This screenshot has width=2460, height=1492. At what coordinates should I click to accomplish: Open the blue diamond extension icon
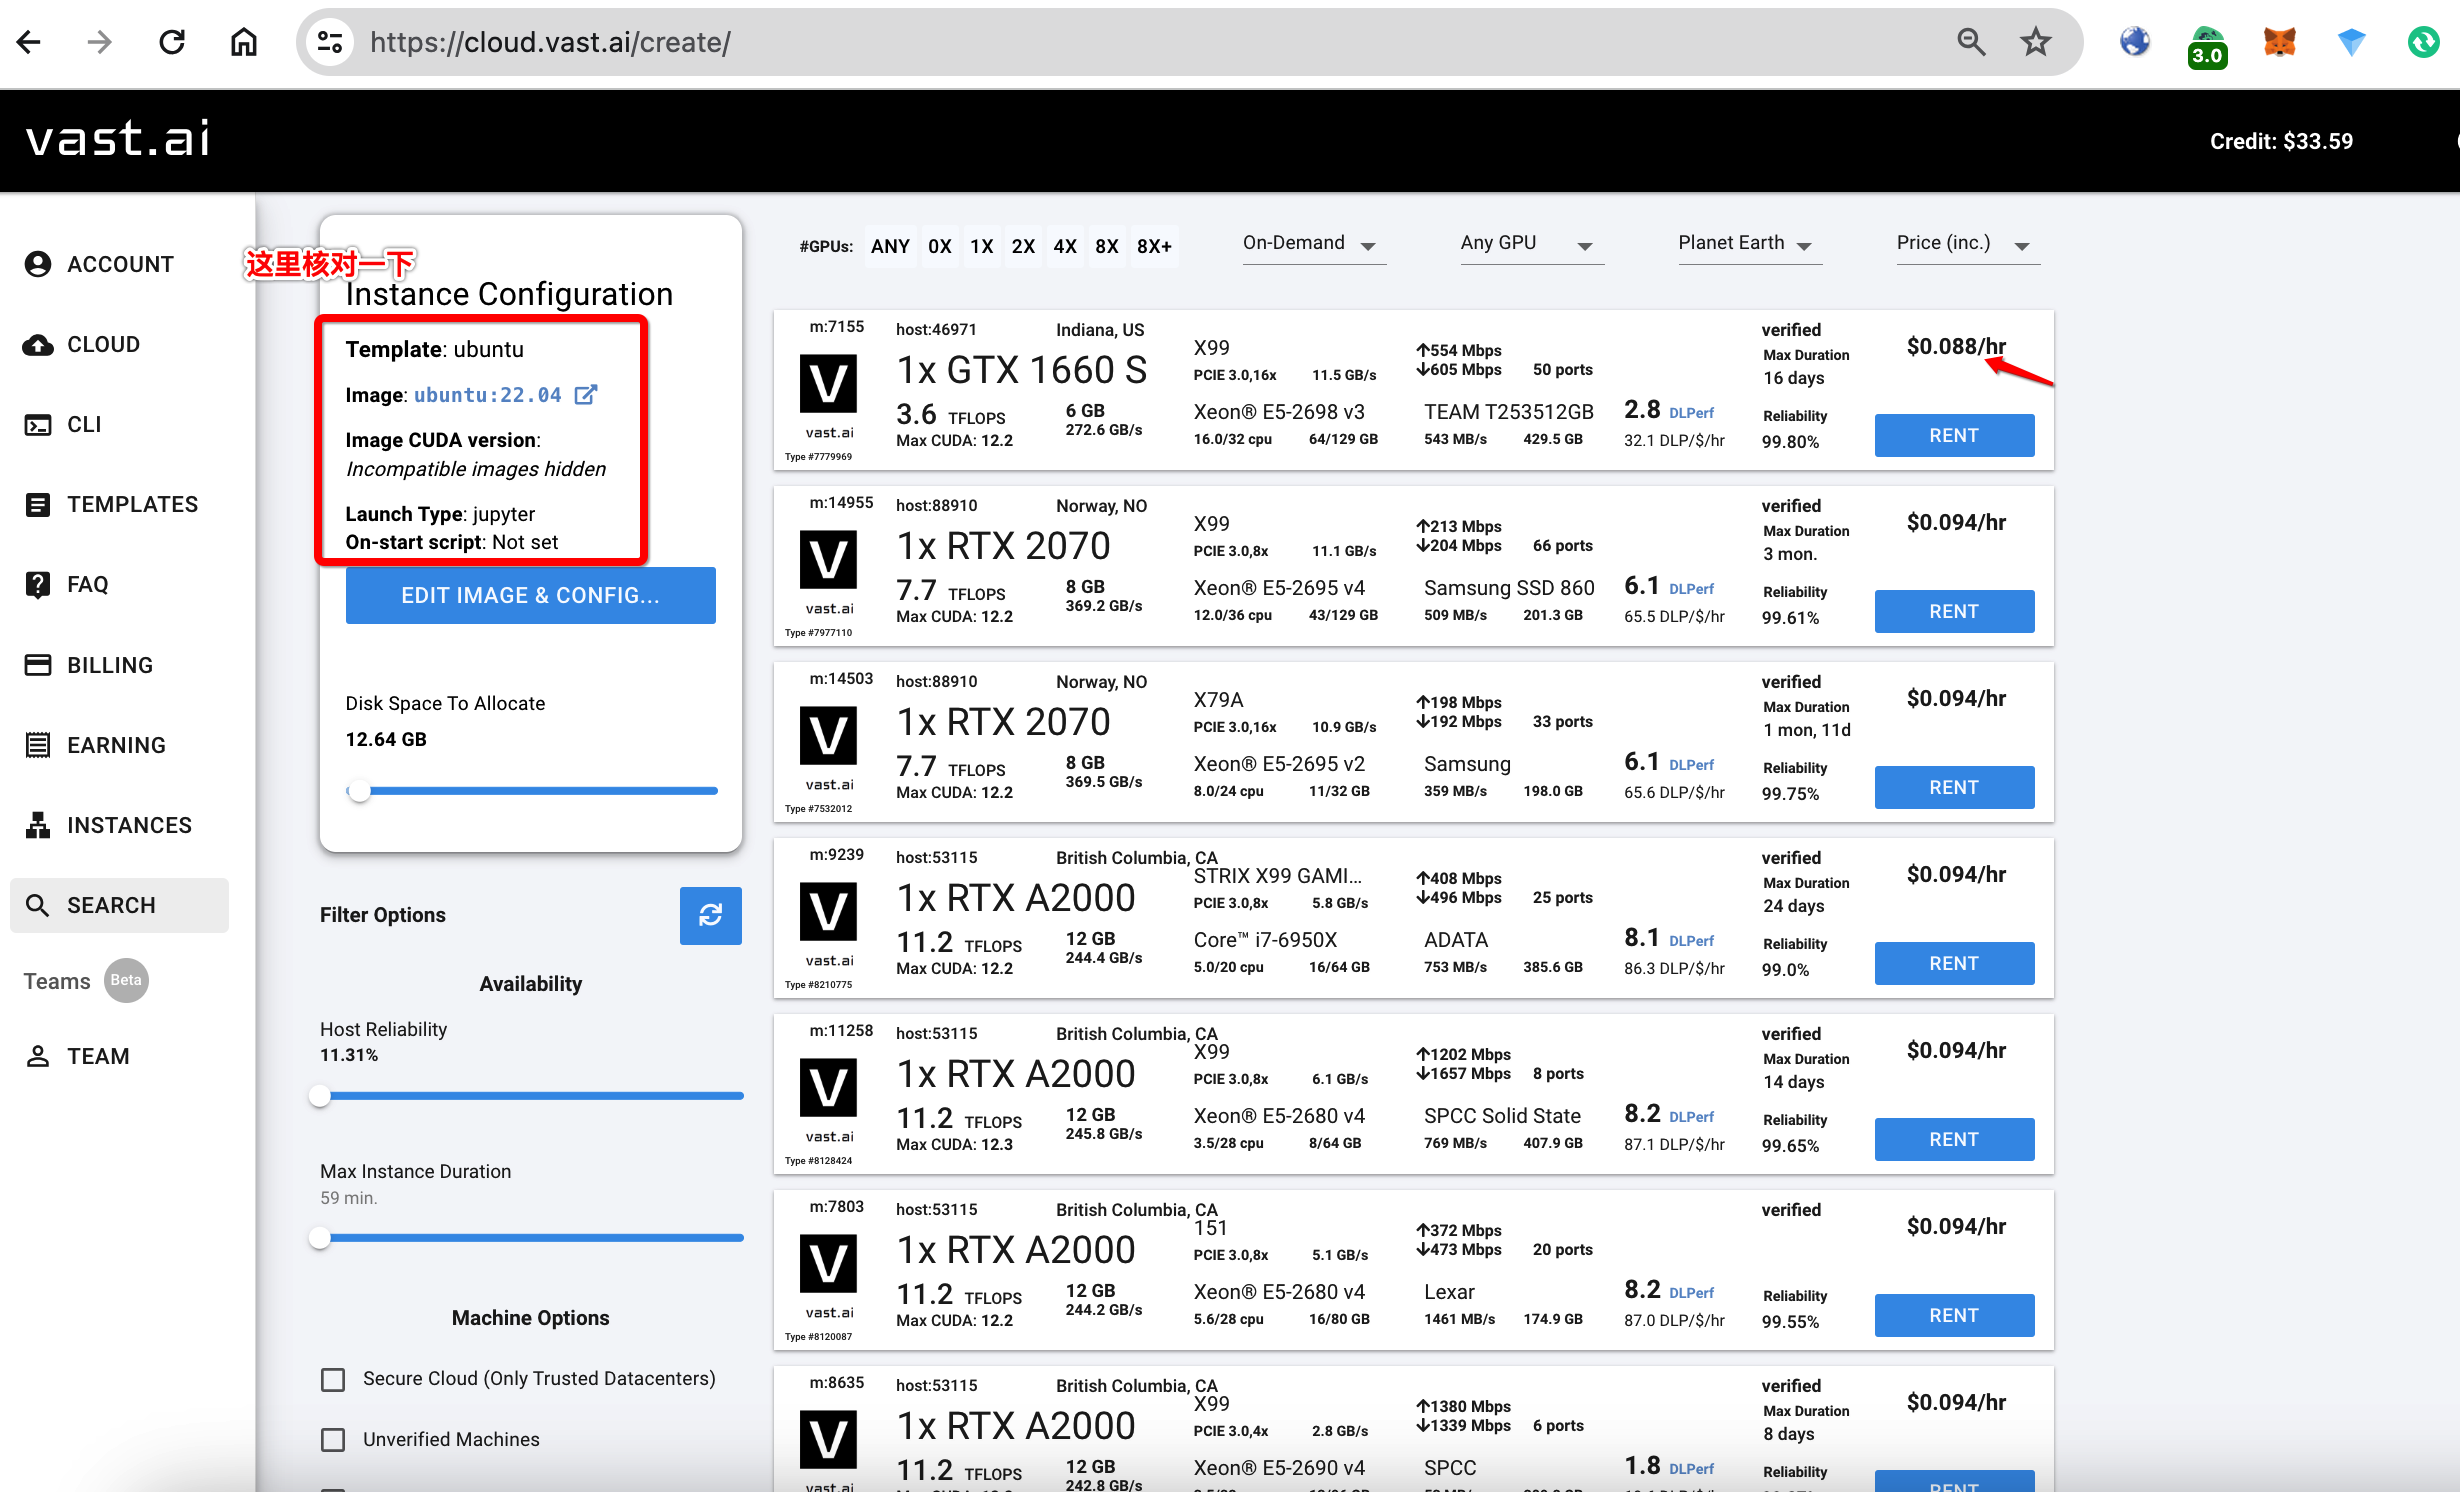click(2351, 42)
